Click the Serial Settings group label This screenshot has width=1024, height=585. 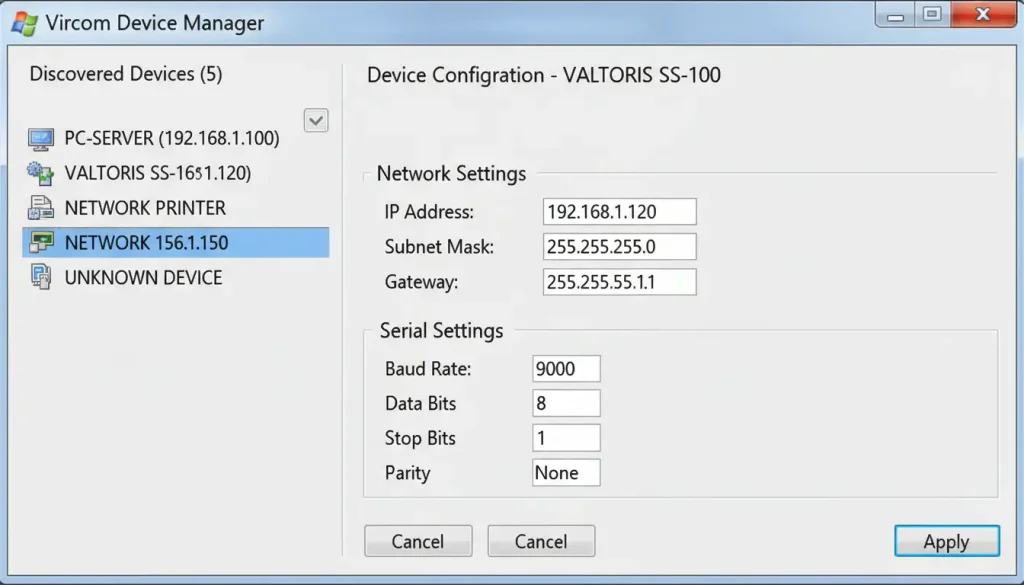(441, 331)
